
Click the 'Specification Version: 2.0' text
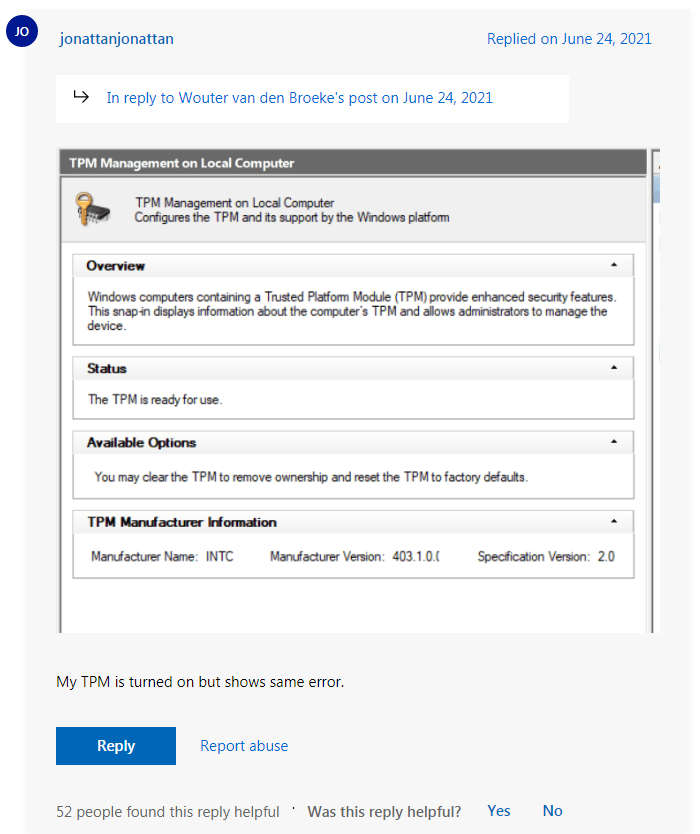click(x=546, y=556)
